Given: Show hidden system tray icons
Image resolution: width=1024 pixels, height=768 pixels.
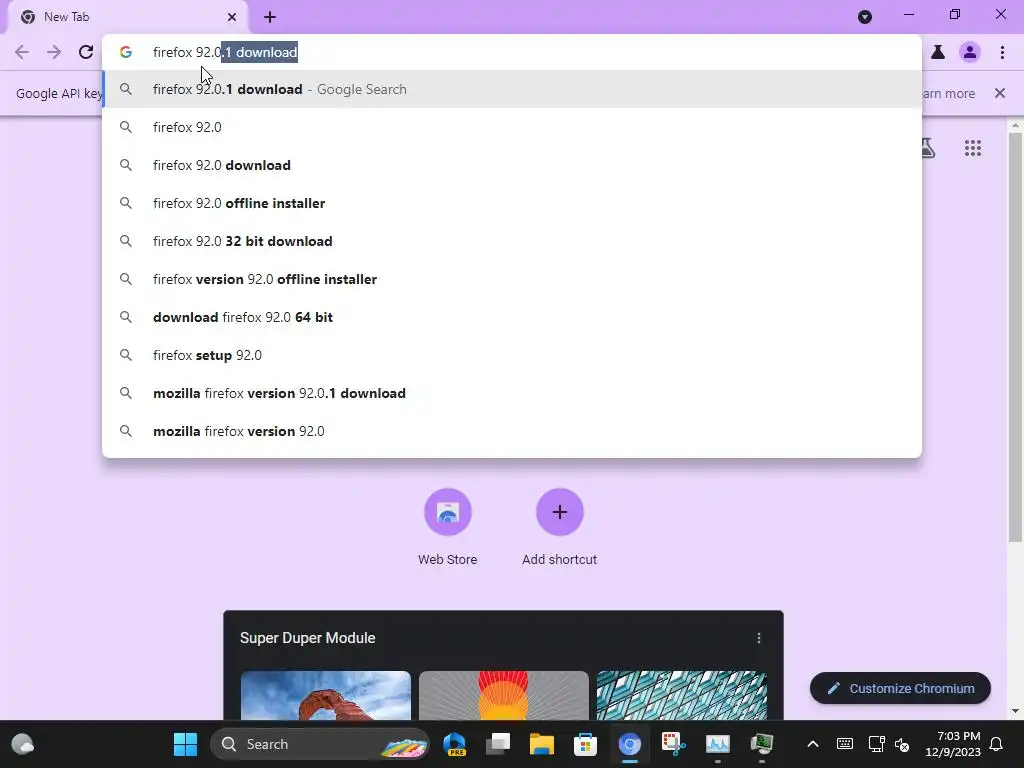Looking at the screenshot, I should pyautogui.click(x=812, y=744).
